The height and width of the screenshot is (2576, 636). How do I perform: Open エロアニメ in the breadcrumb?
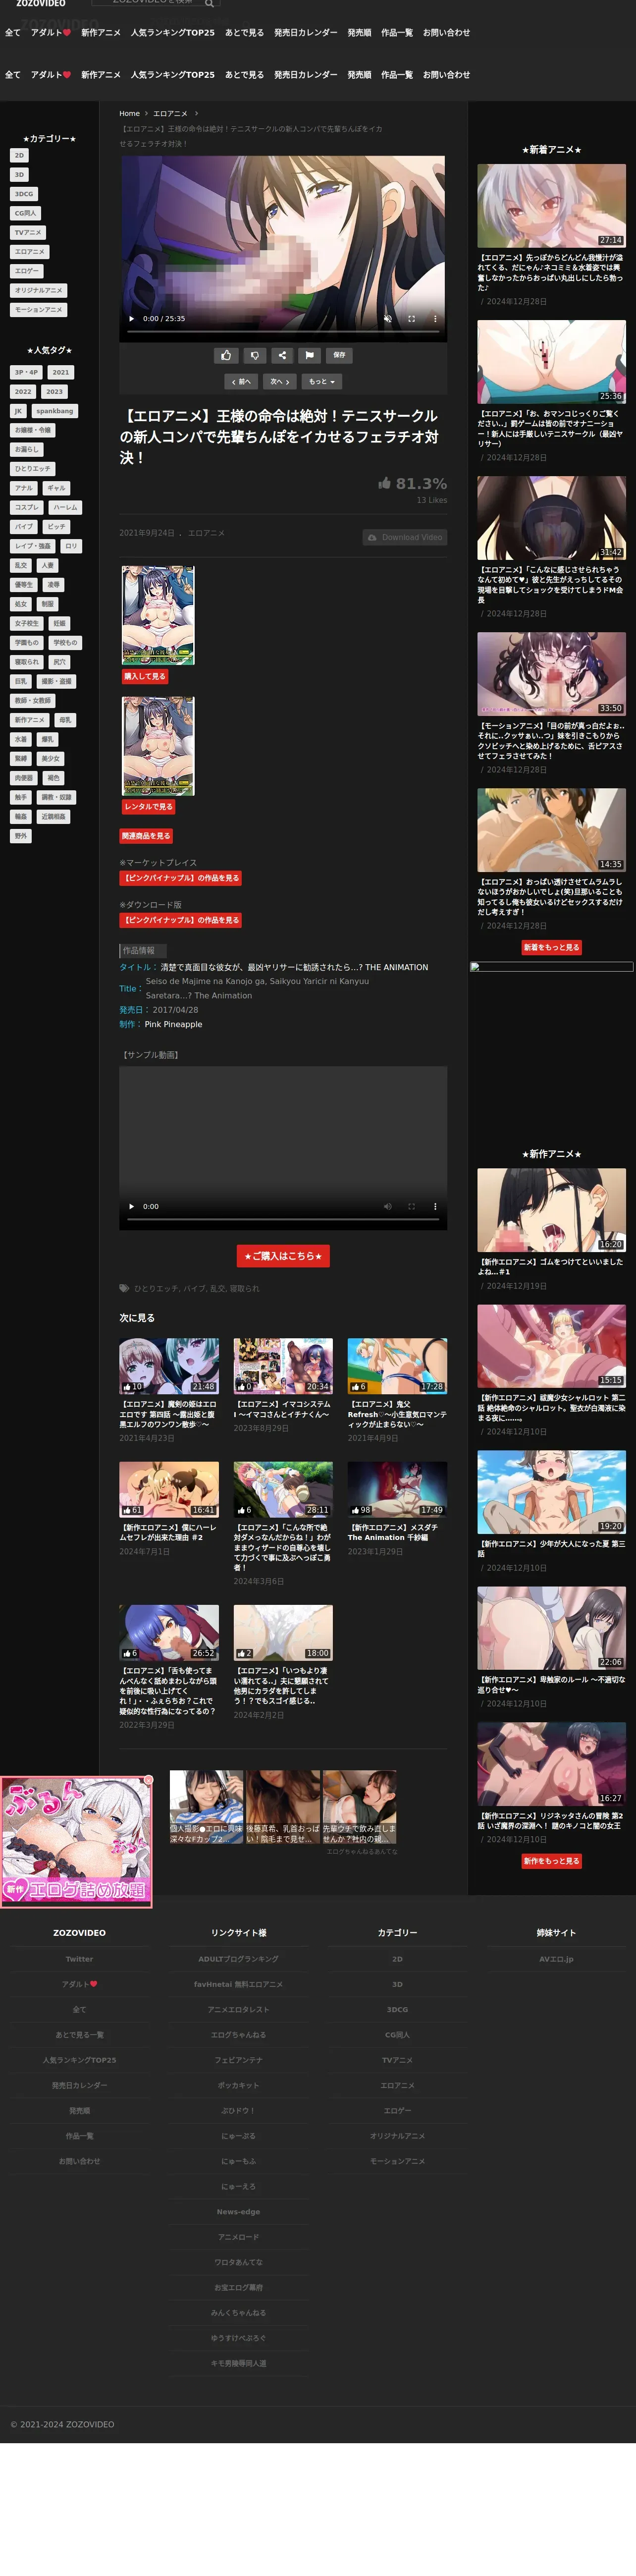(170, 114)
